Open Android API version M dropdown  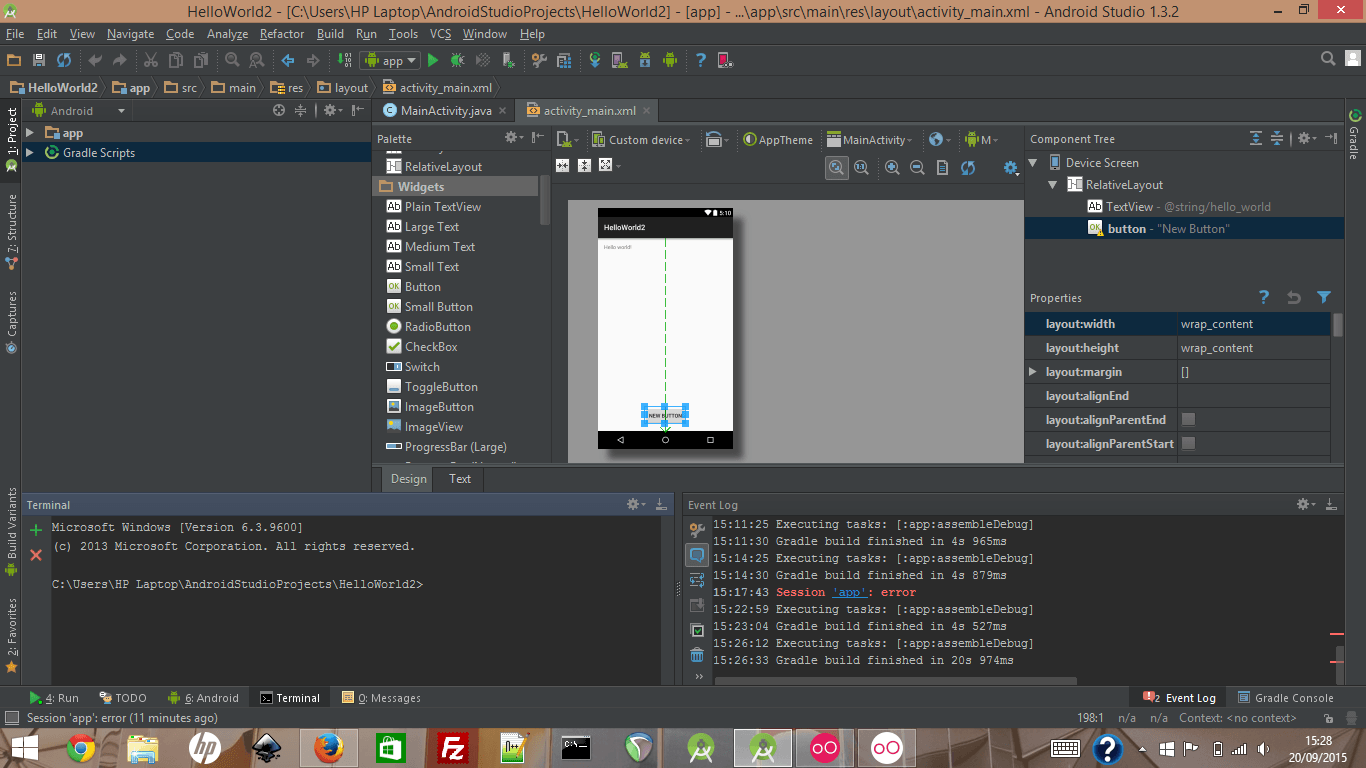pyautogui.click(x=982, y=139)
